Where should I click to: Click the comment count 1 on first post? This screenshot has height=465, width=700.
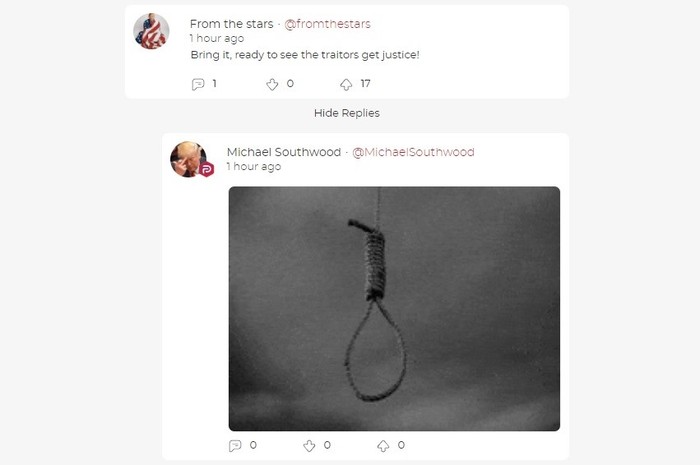coord(215,83)
